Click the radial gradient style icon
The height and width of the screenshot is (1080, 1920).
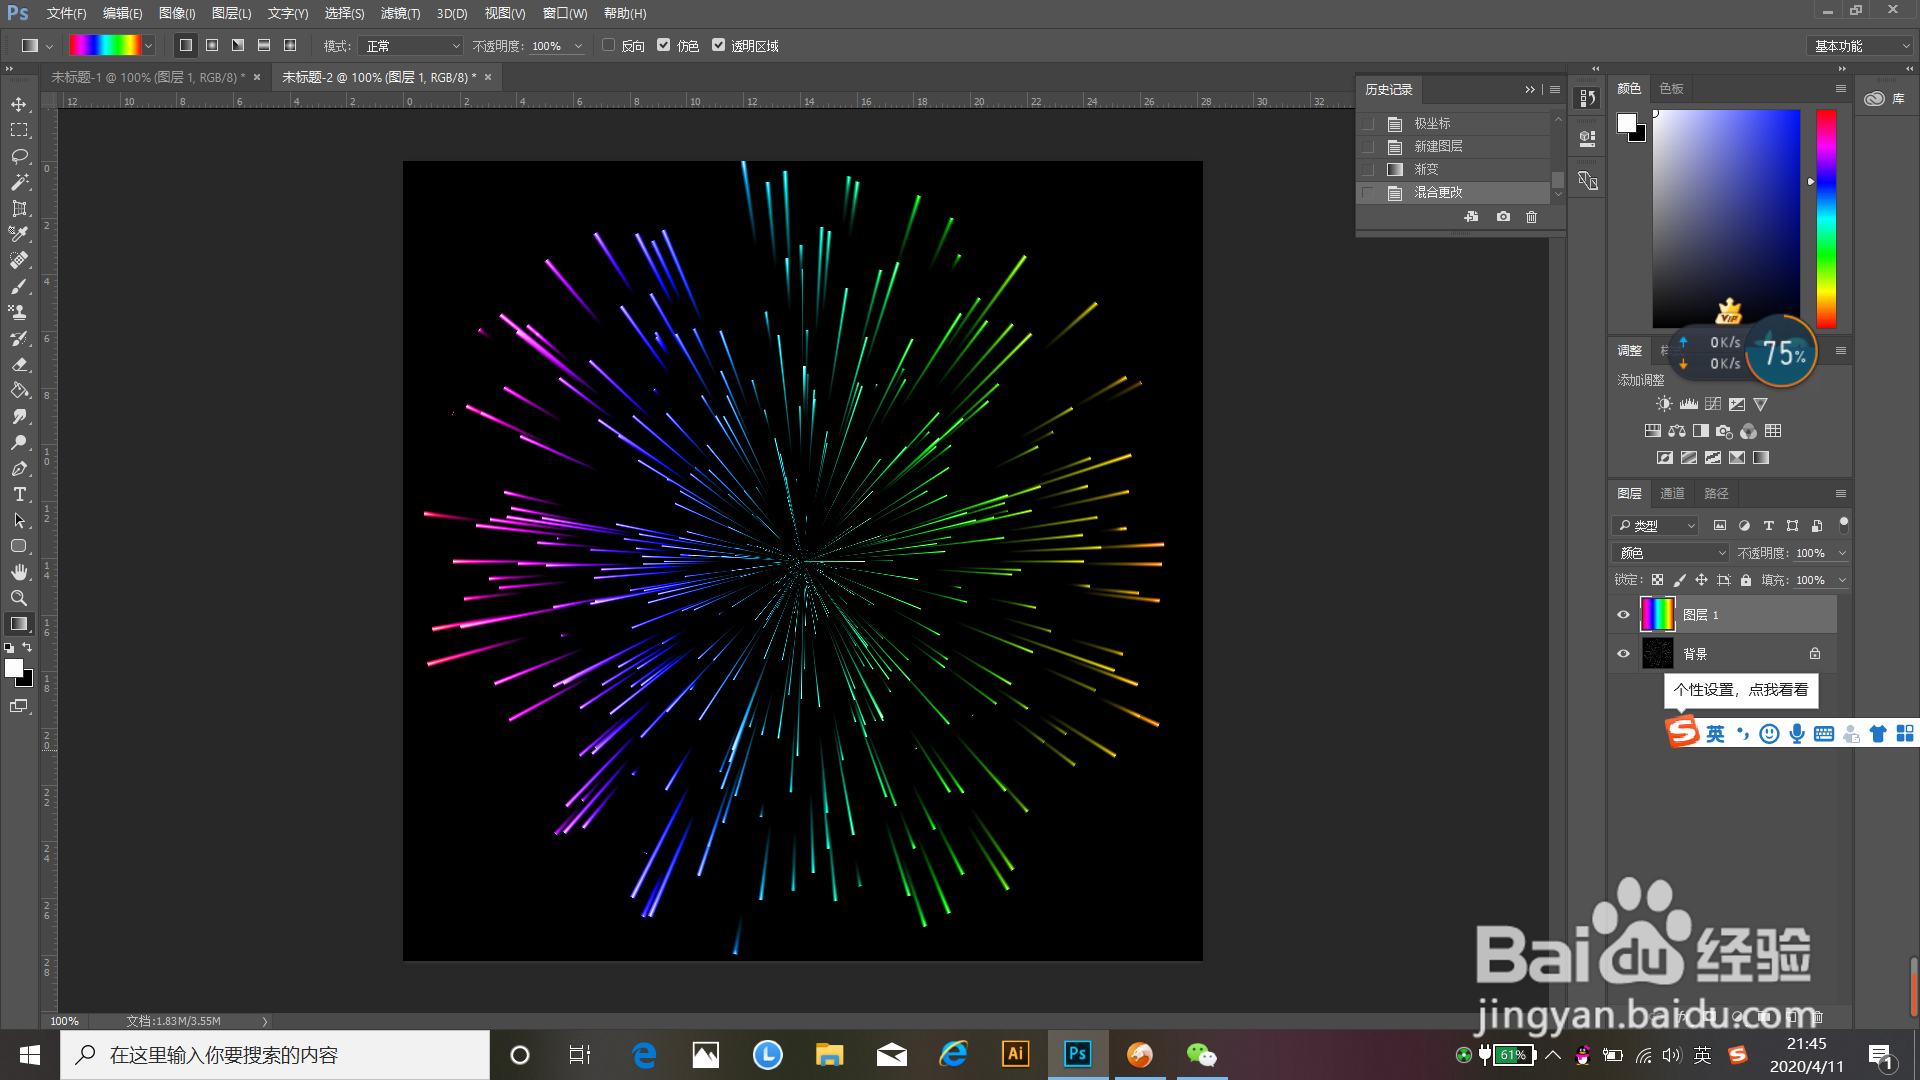[212, 45]
